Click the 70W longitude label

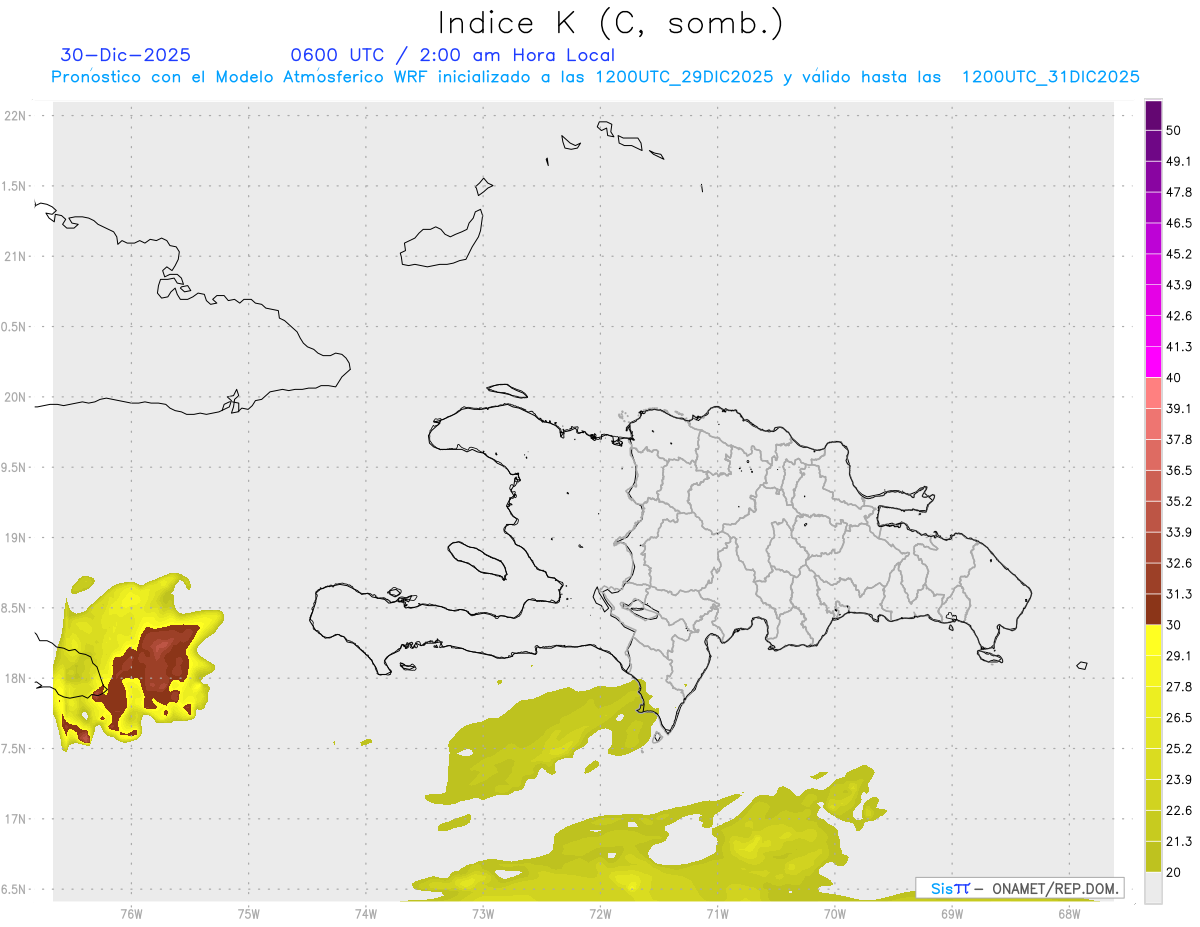pyautogui.click(x=835, y=913)
